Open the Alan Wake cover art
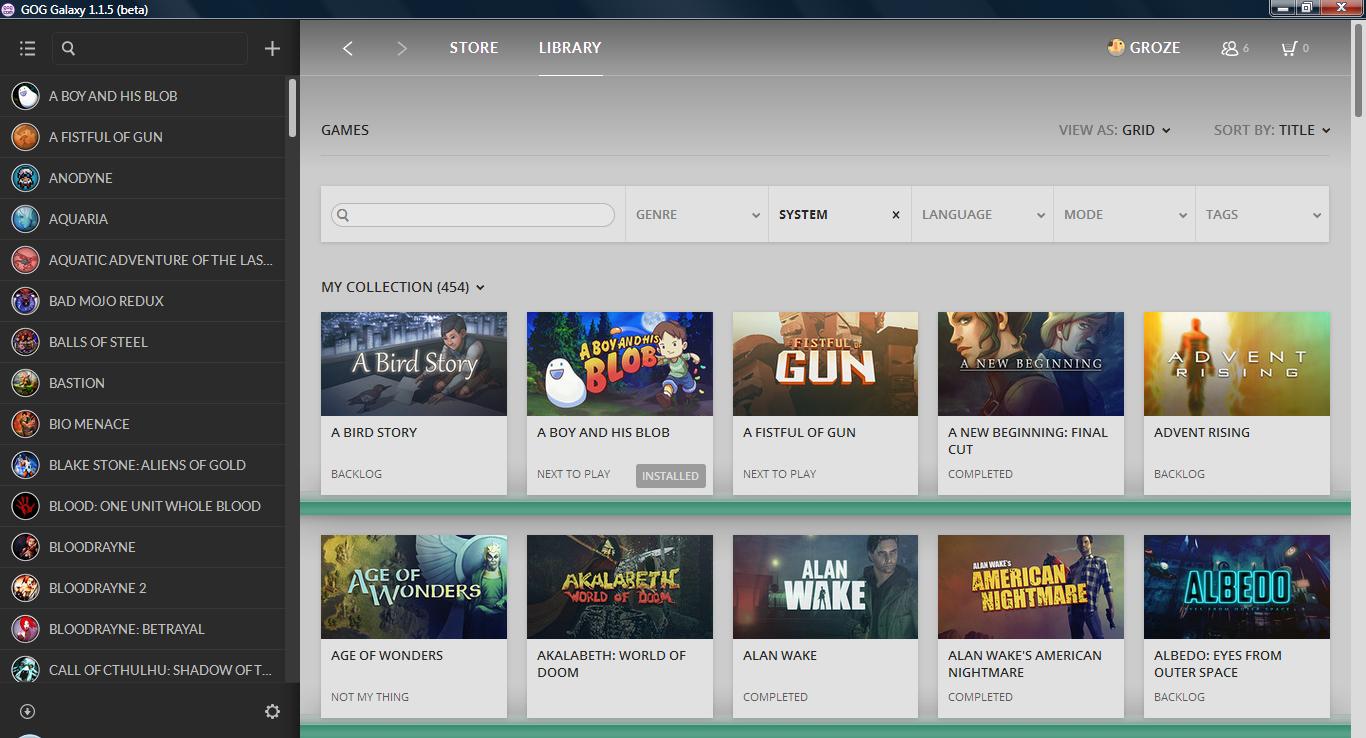This screenshot has height=738, width=1366. [x=825, y=587]
